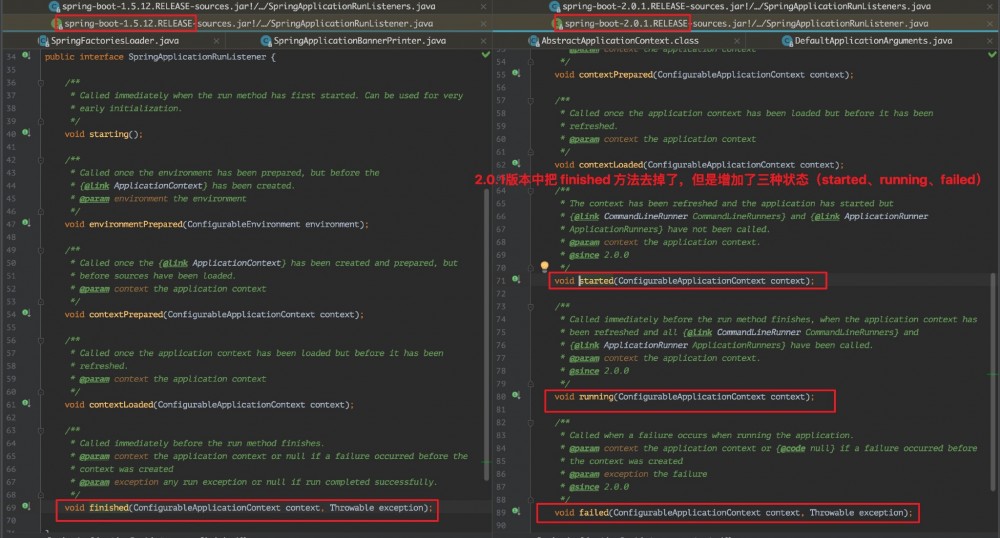
Task: Close the SpringFactoriesLoader.java tab
Action: 216,41
